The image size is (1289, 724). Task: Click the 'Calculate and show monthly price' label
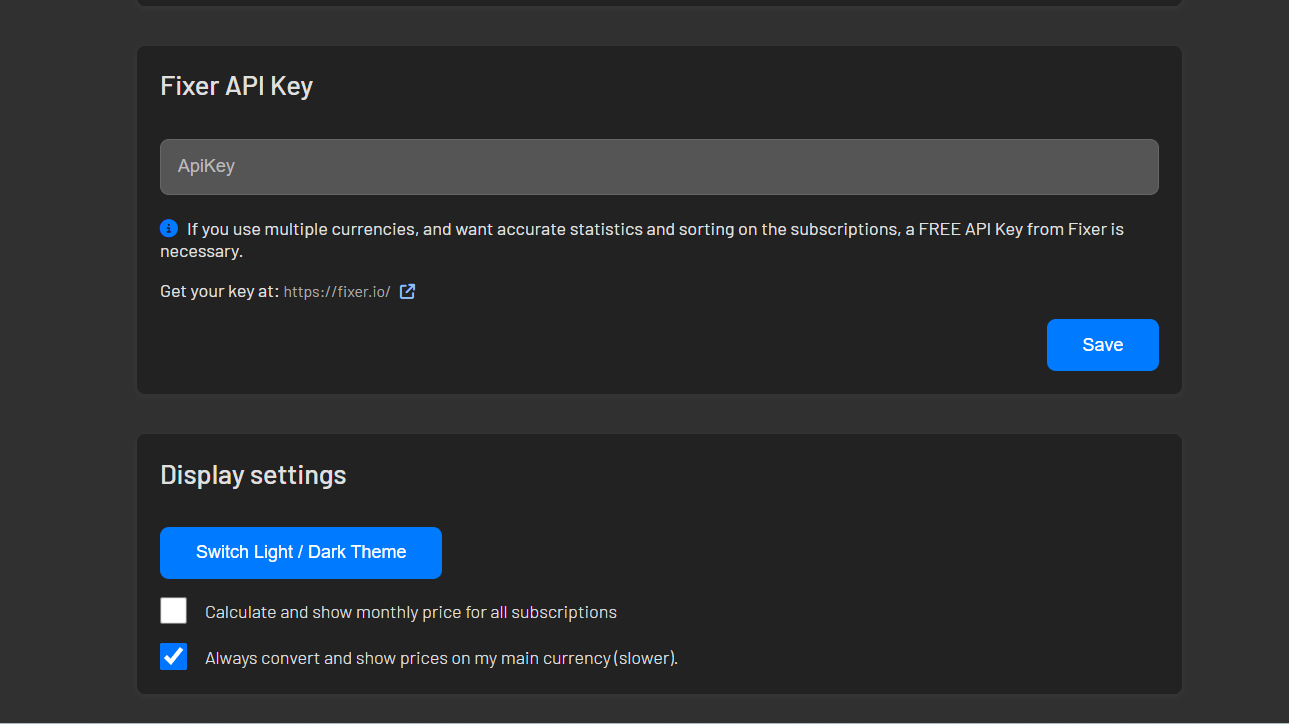(410, 612)
